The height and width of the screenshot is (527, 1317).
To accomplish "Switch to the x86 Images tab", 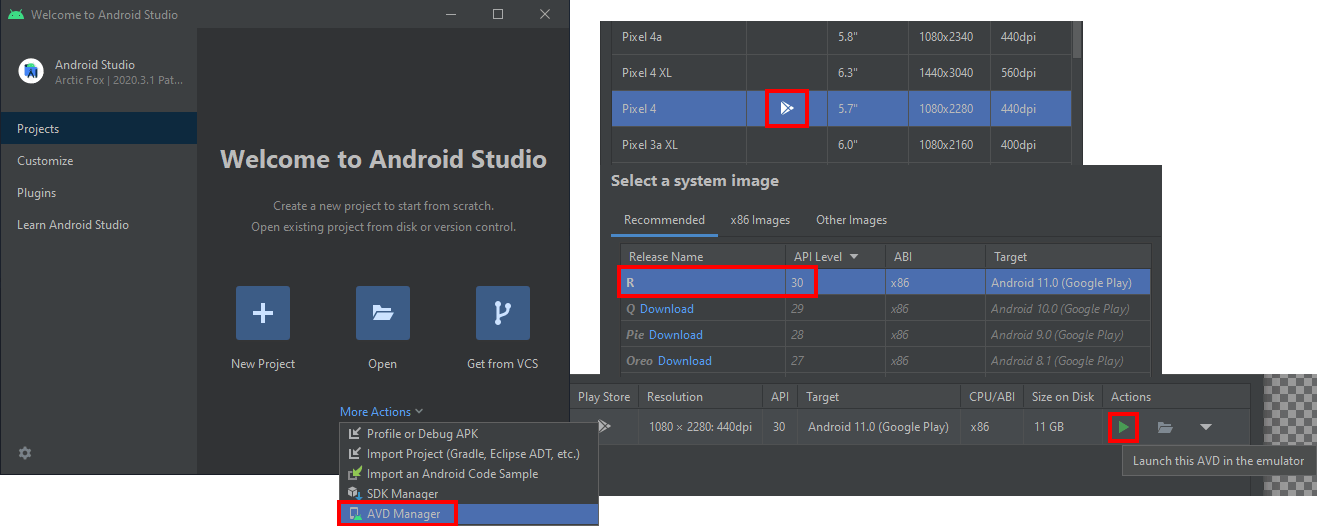I will pyautogui.click(x=760, y=220).
